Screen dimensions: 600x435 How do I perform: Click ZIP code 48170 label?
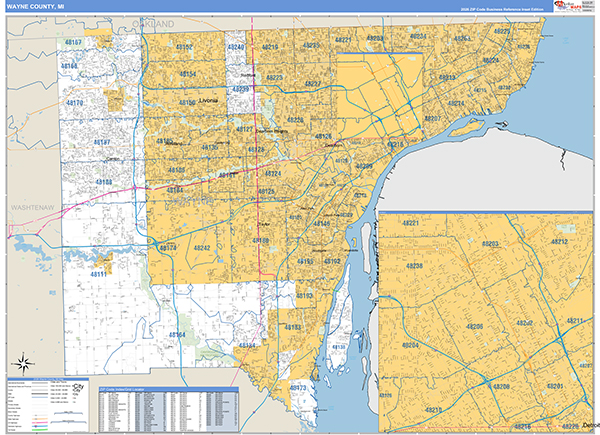(x=77, y=103)
